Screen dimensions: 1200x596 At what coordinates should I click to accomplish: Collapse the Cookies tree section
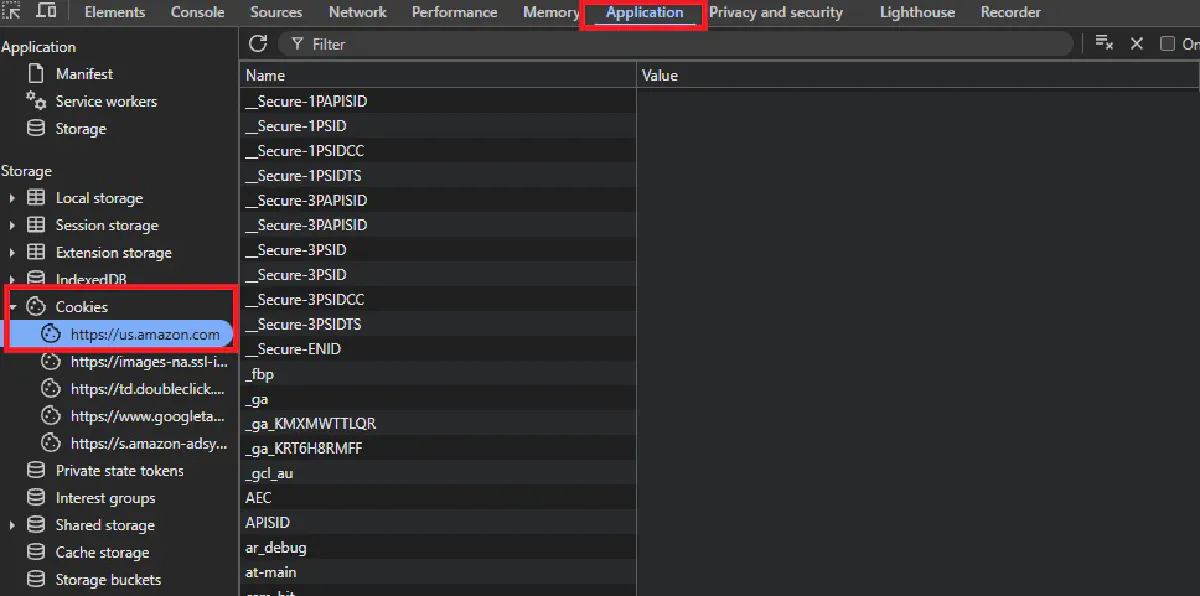12,307
